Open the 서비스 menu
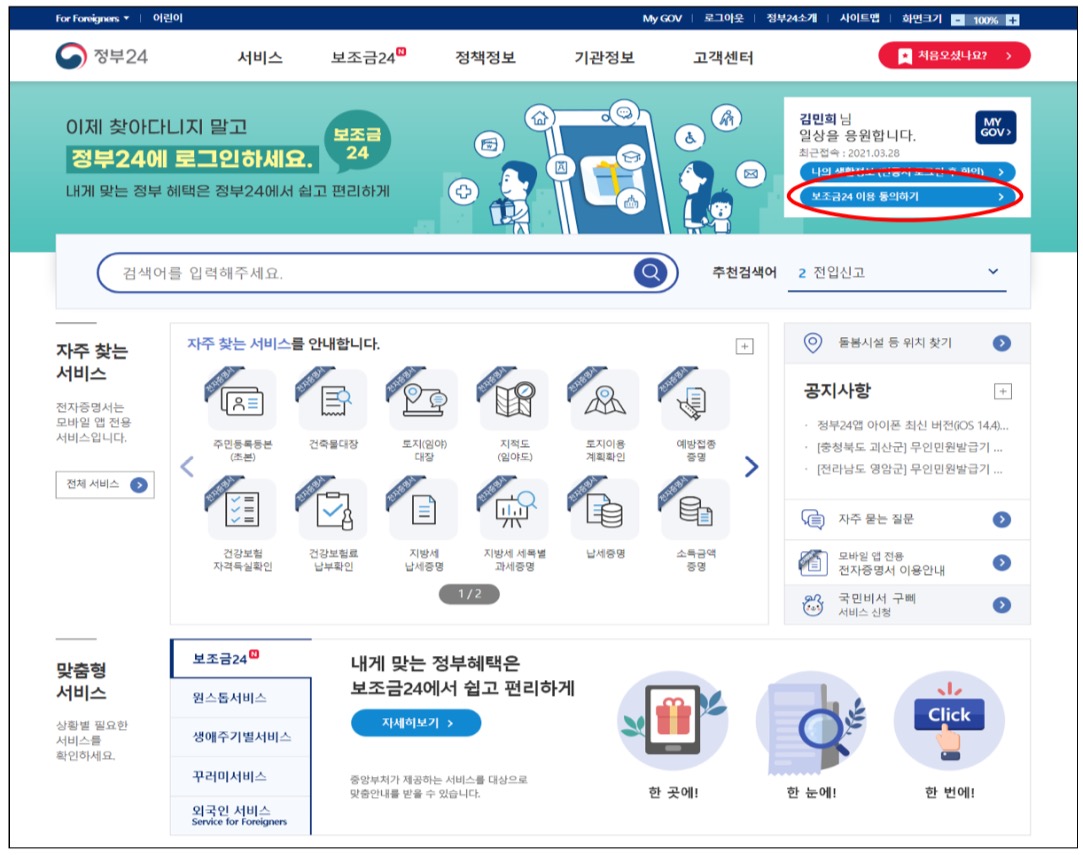The width and height of the screenshot is (1083, 855). 260,57
